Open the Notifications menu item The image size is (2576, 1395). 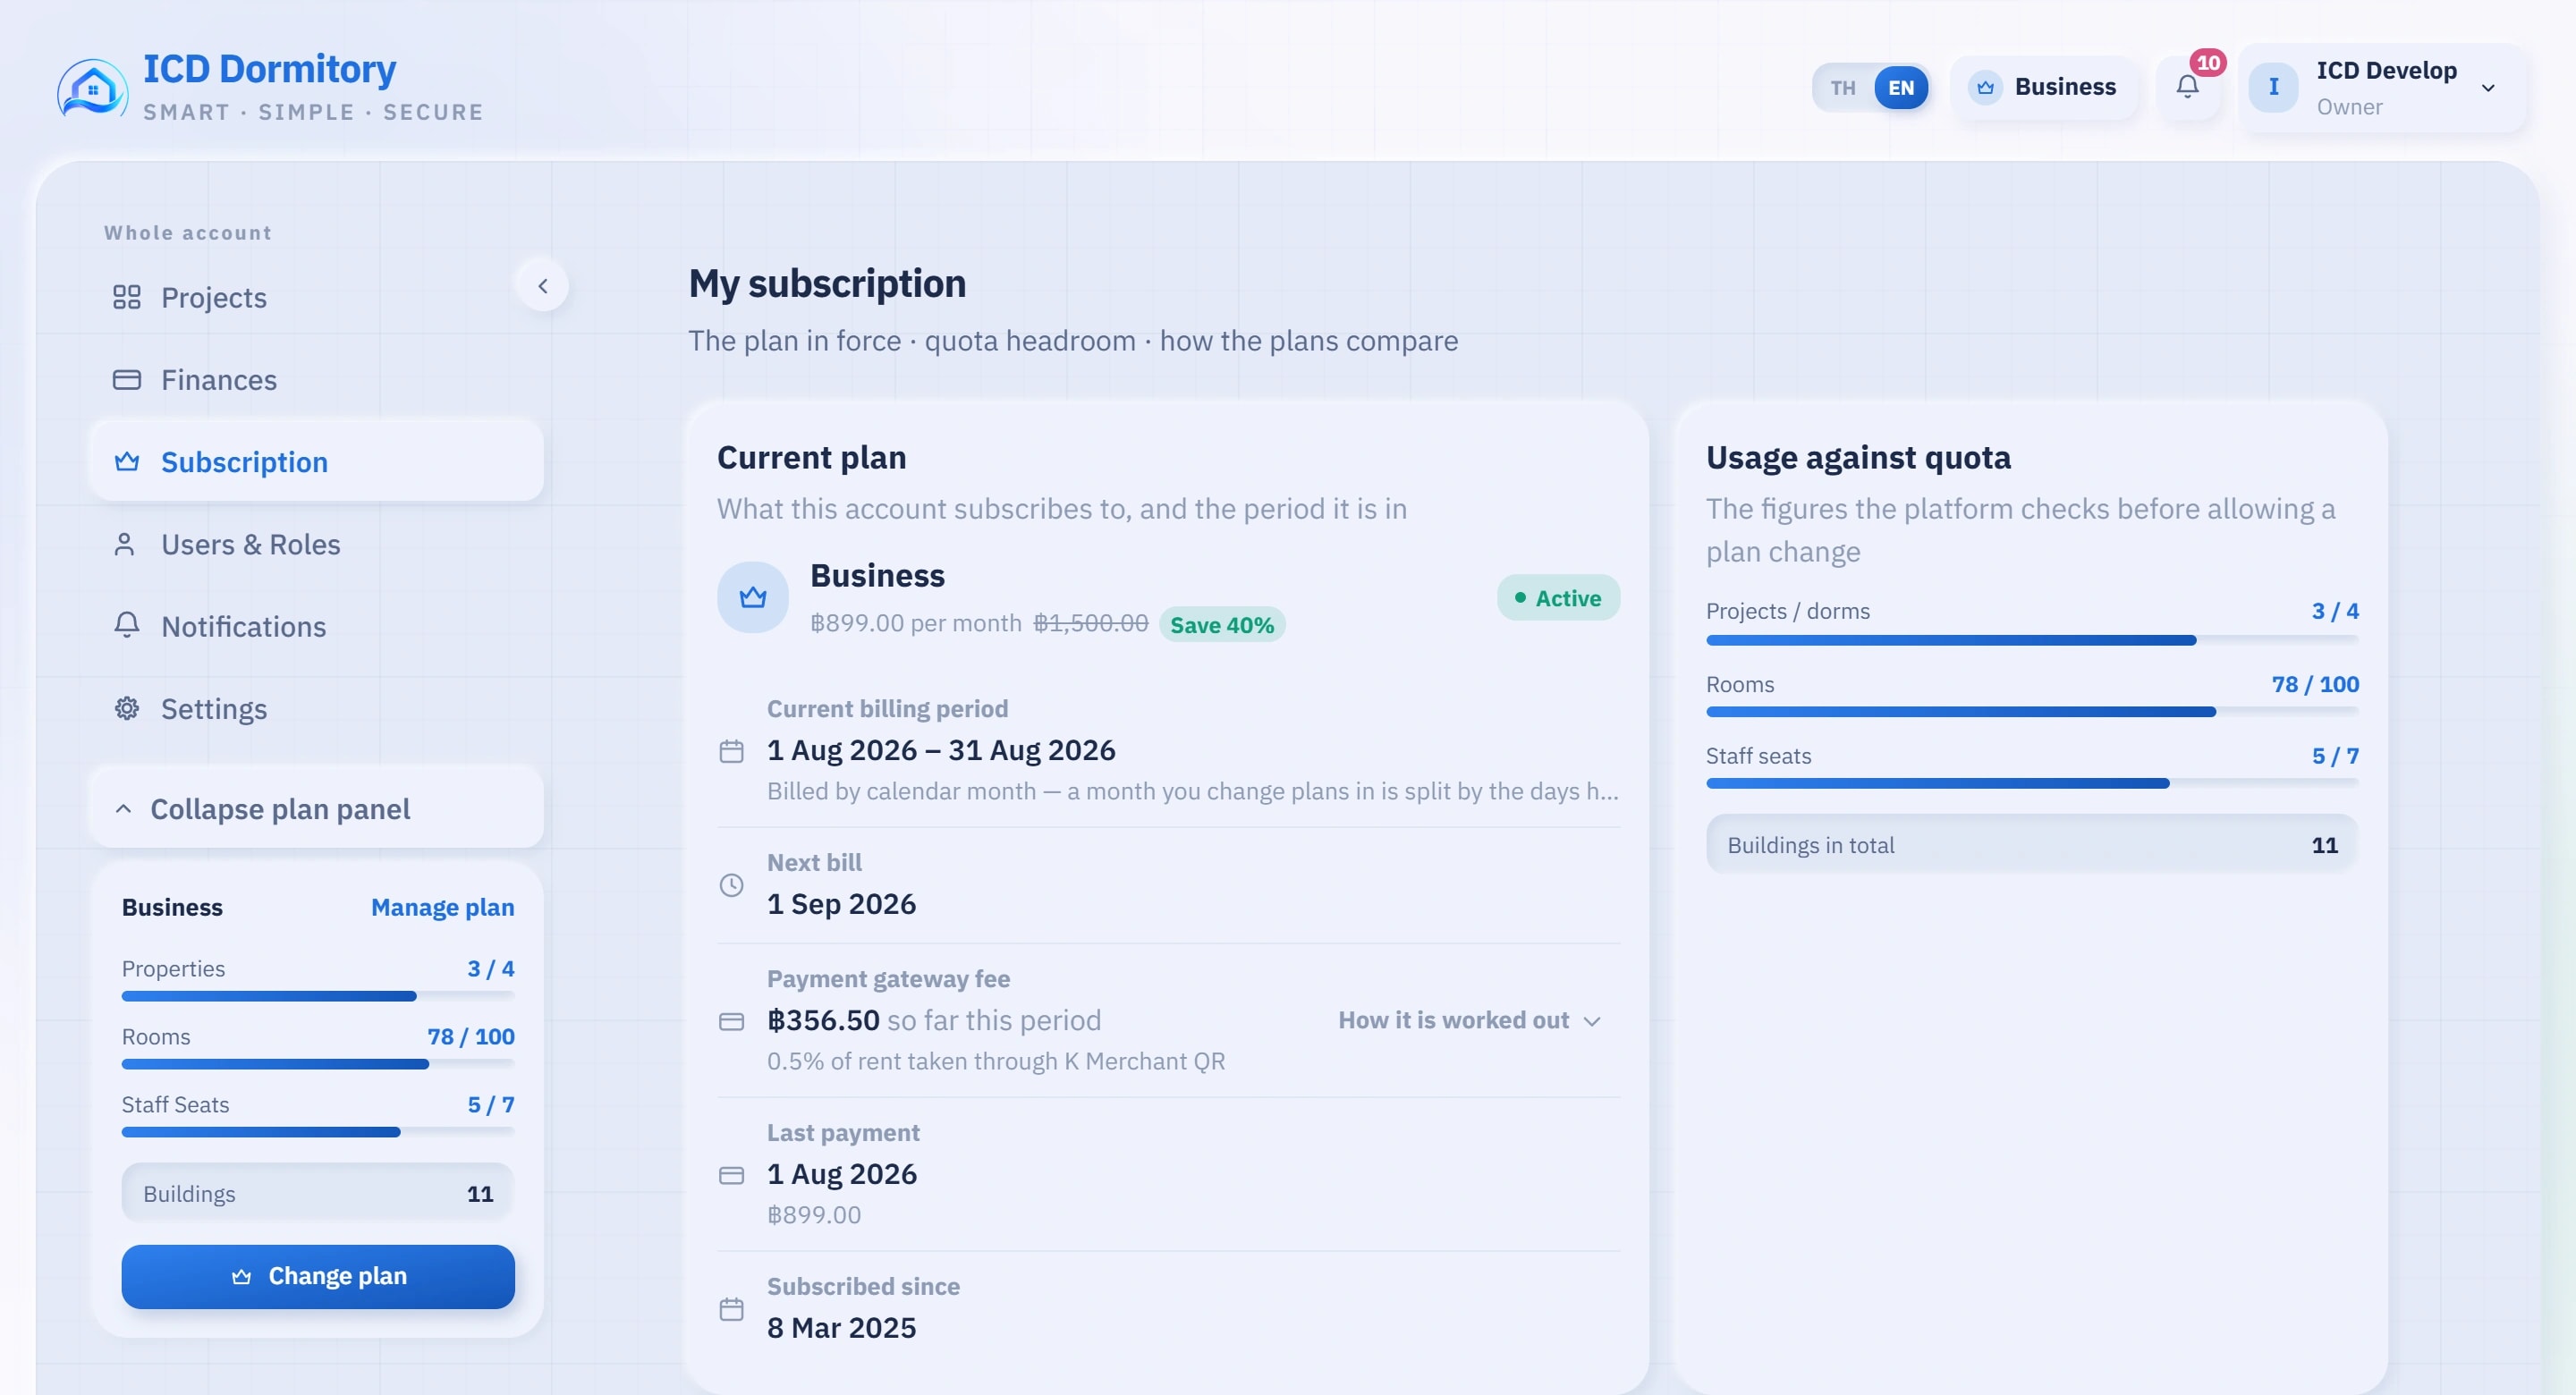coord(318,626)
